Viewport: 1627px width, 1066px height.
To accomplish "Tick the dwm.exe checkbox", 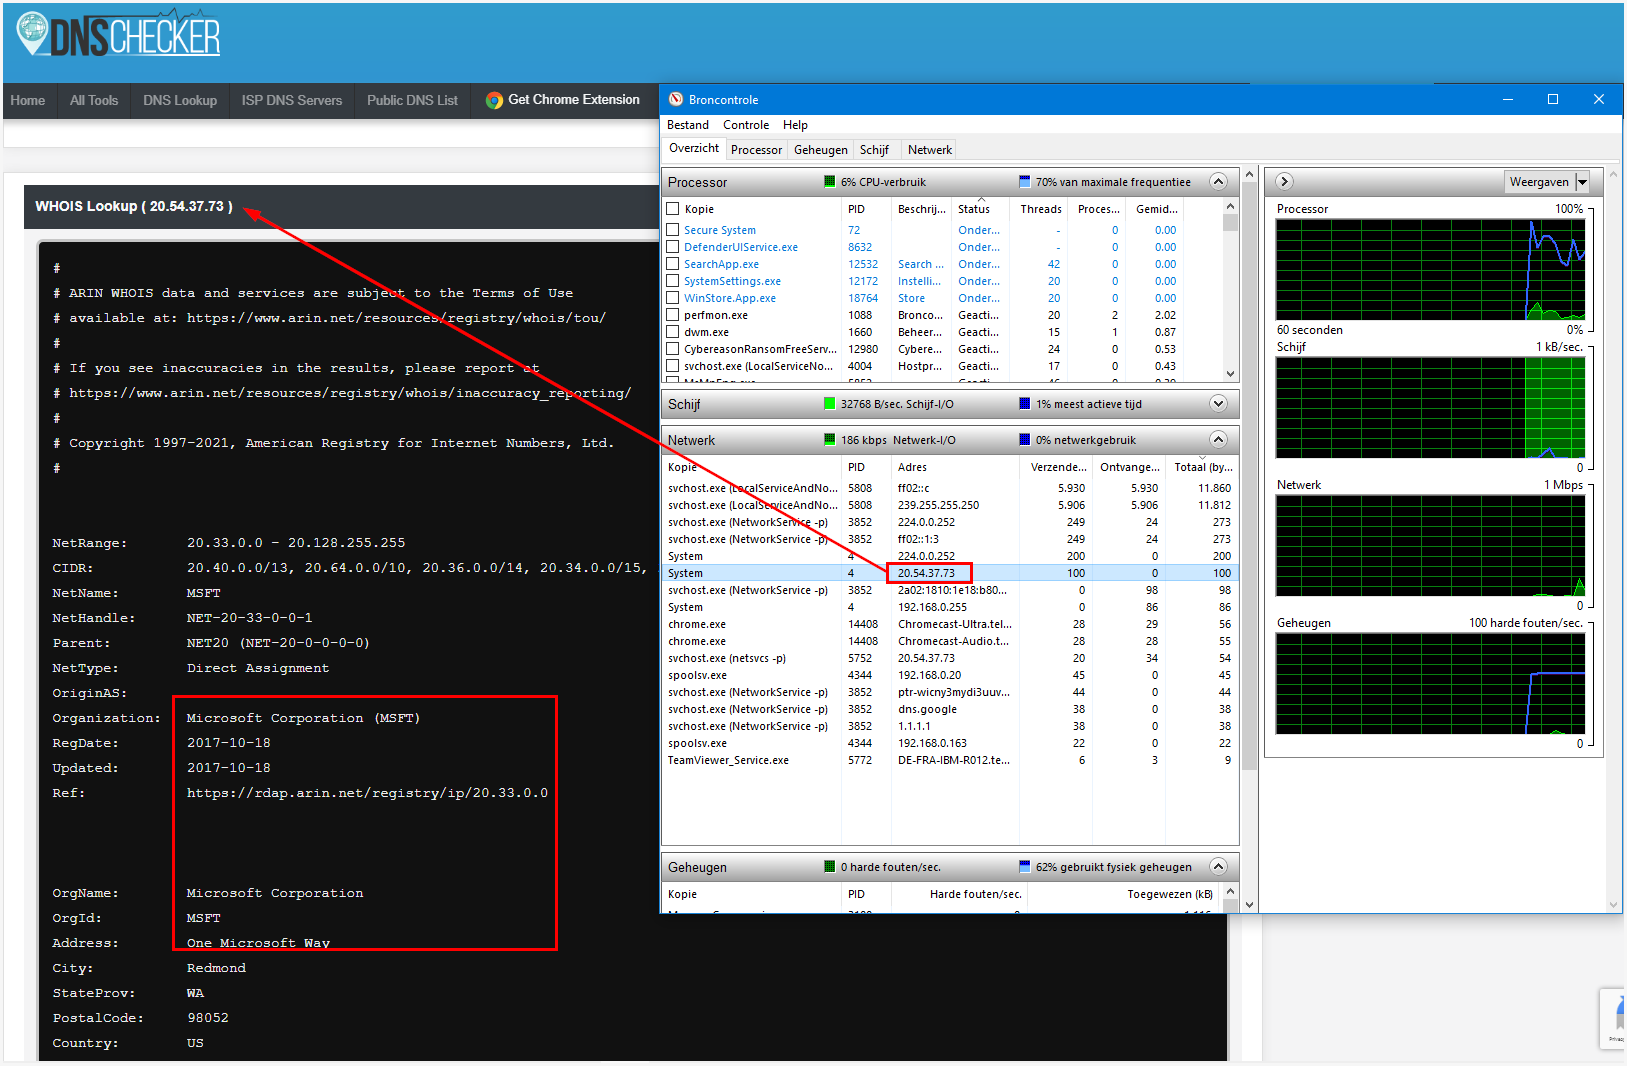I will point(673,332).
